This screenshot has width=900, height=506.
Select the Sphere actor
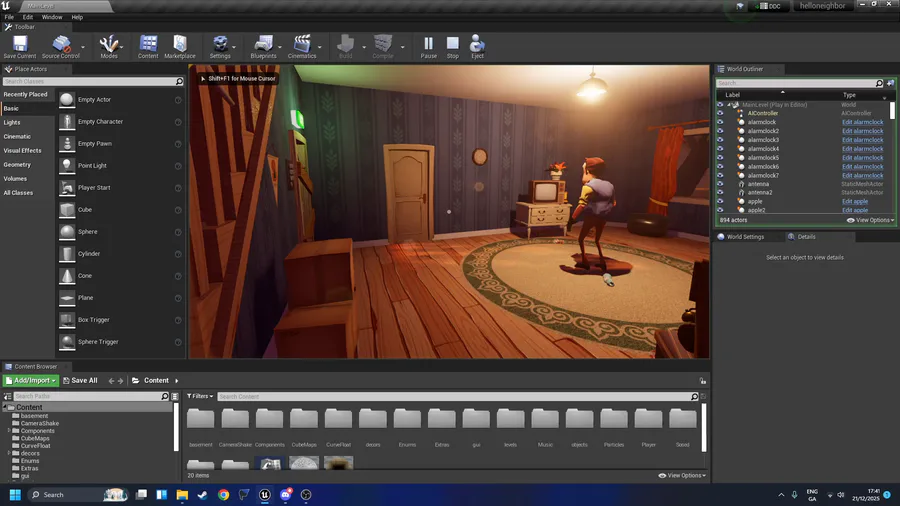121,232
